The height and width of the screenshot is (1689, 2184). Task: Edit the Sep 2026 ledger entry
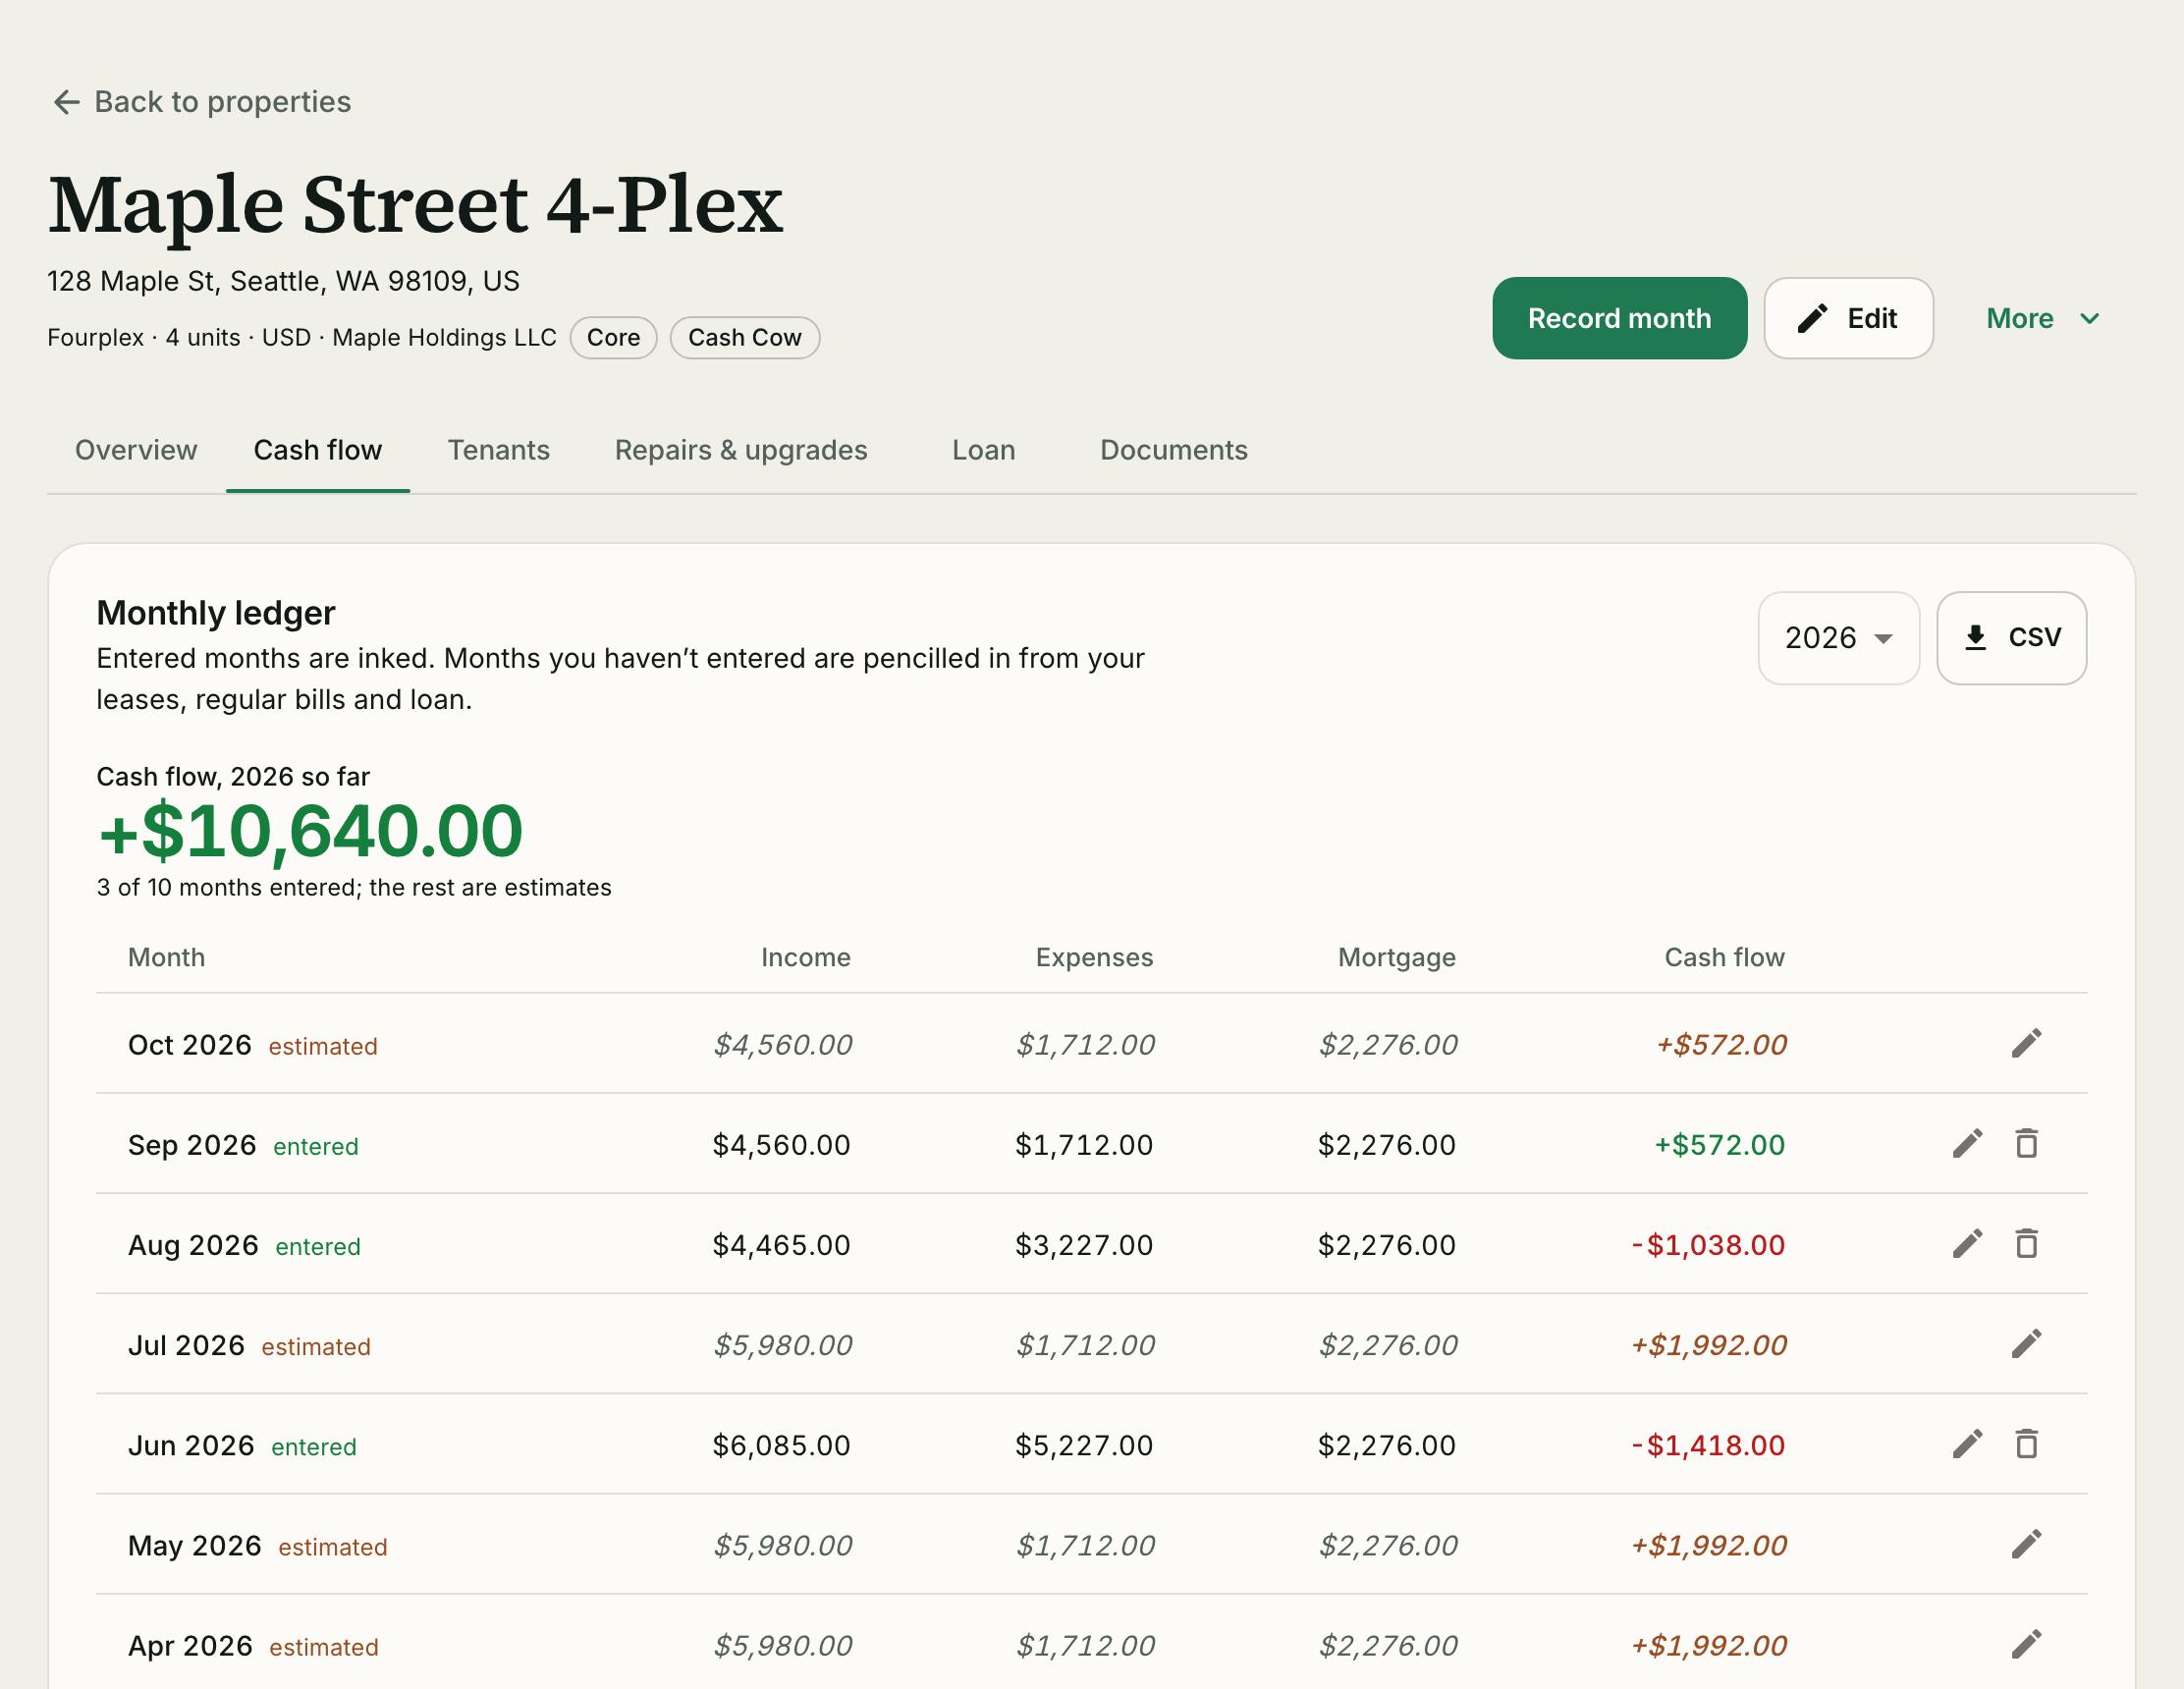coord(1967,1144)
